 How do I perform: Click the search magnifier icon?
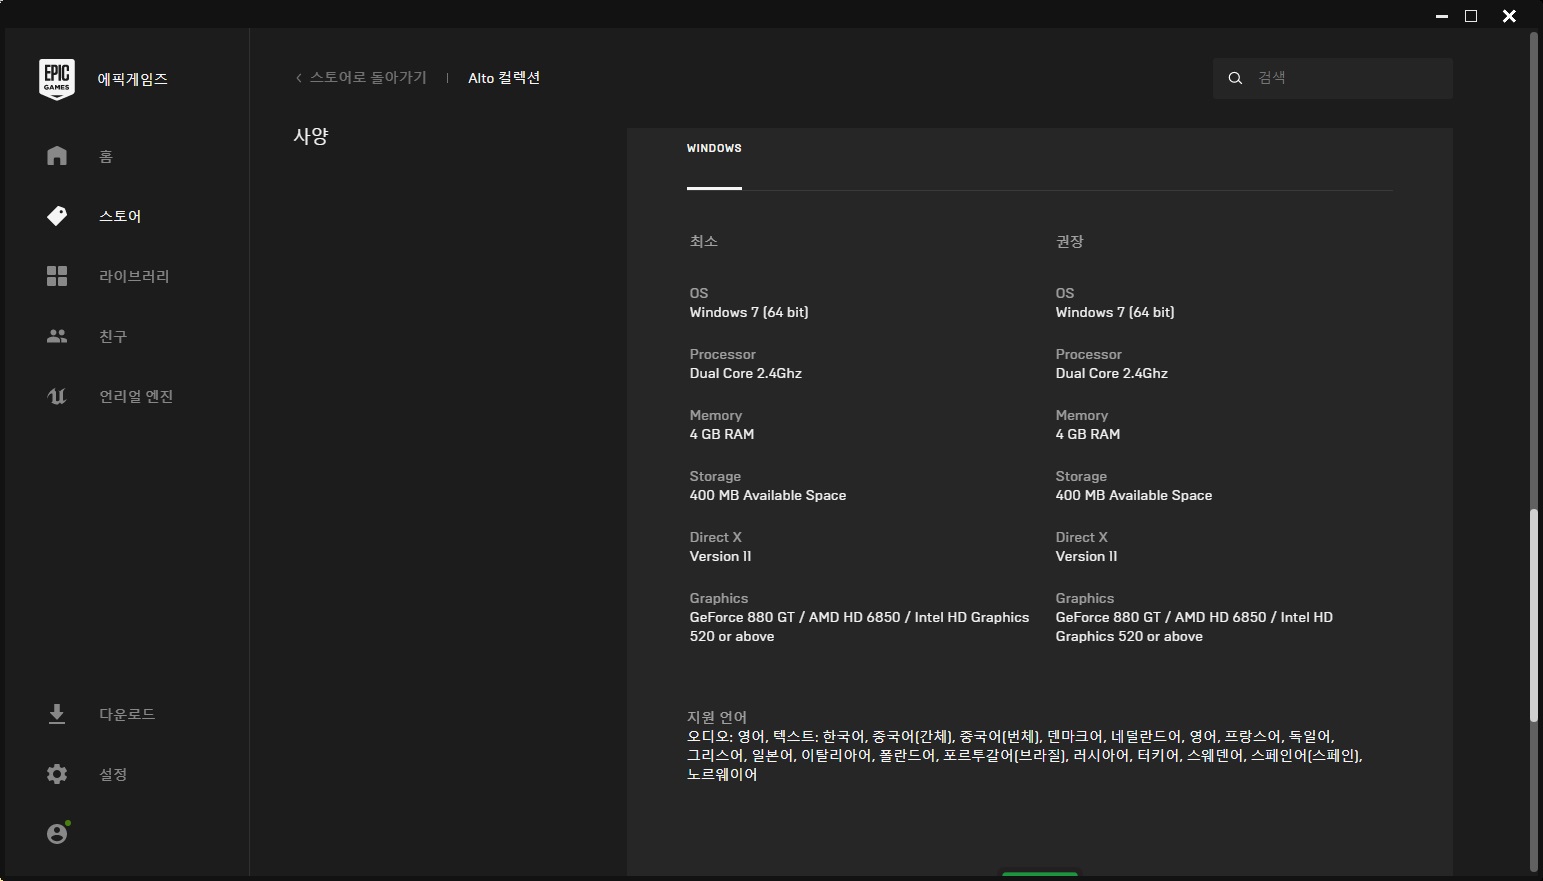tap(1235, 78)
